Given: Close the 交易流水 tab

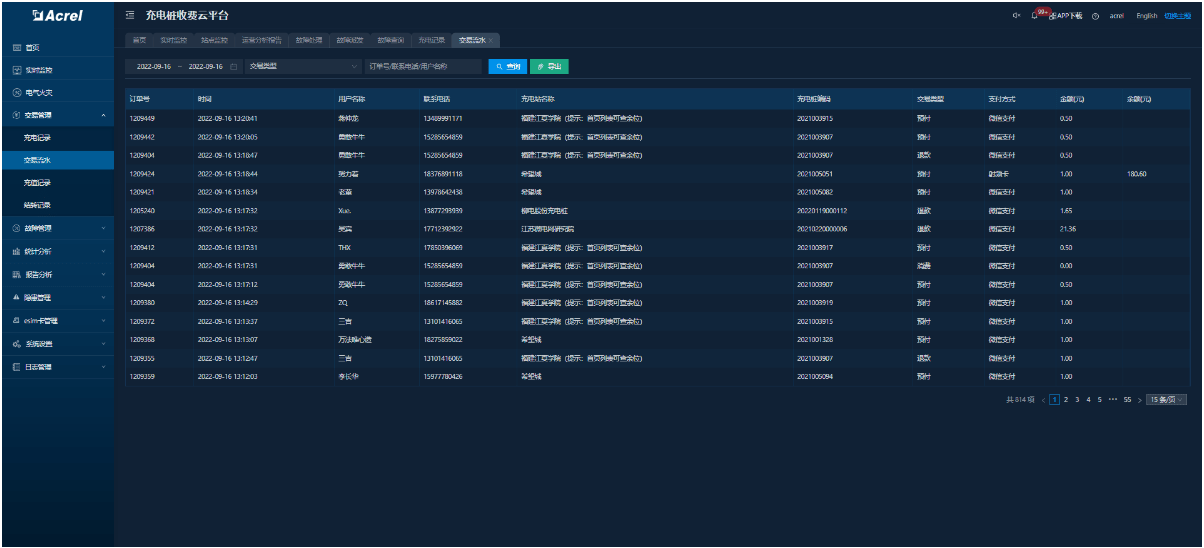Looking at the screenshot, I should tap(491, 40).
